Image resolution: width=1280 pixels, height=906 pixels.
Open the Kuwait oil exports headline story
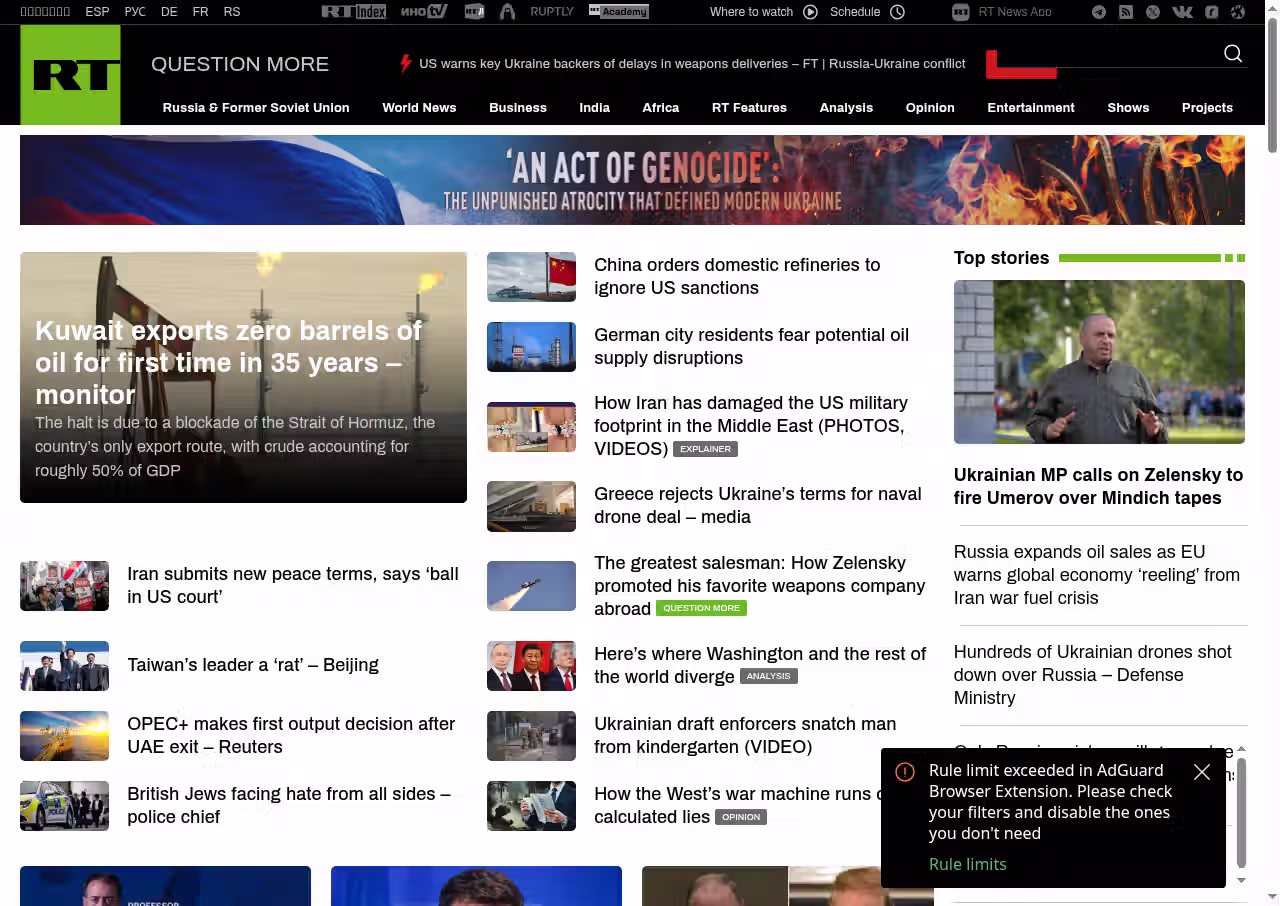click(x=229, y=362)
